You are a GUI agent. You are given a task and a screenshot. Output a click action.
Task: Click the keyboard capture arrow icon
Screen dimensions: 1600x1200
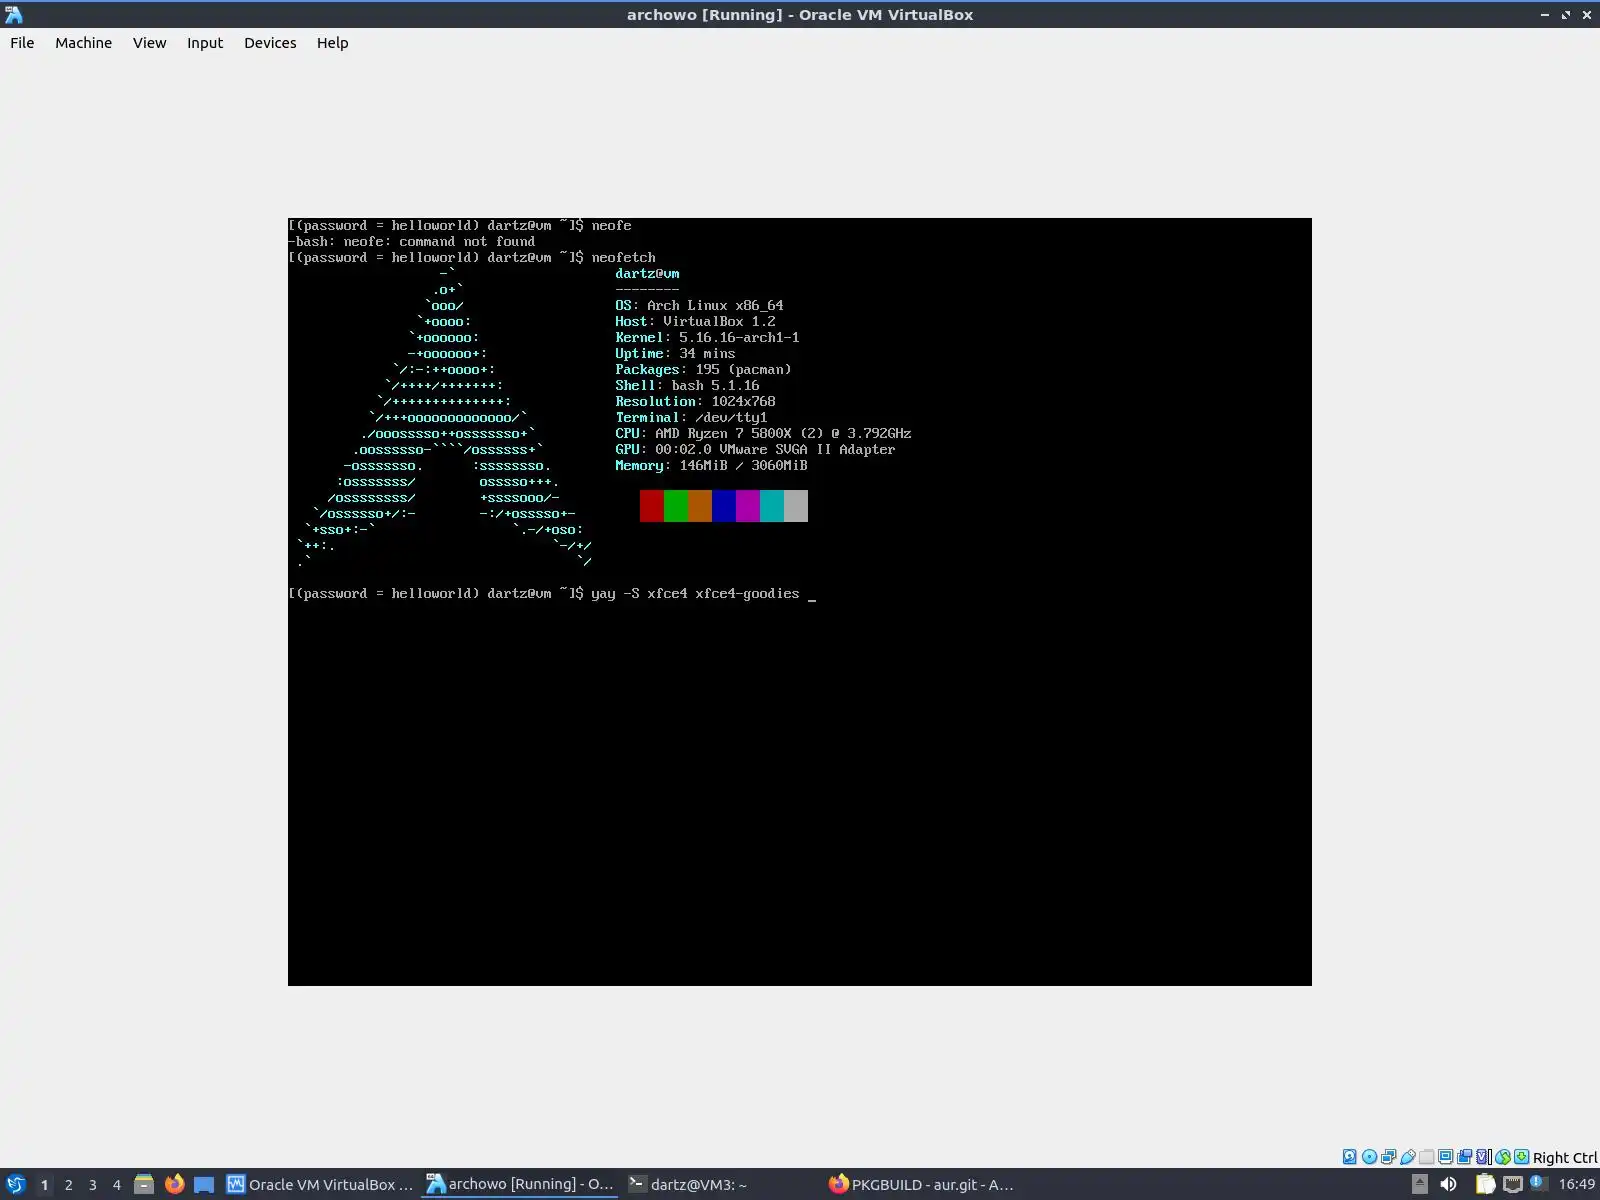click(1521, 1157)
